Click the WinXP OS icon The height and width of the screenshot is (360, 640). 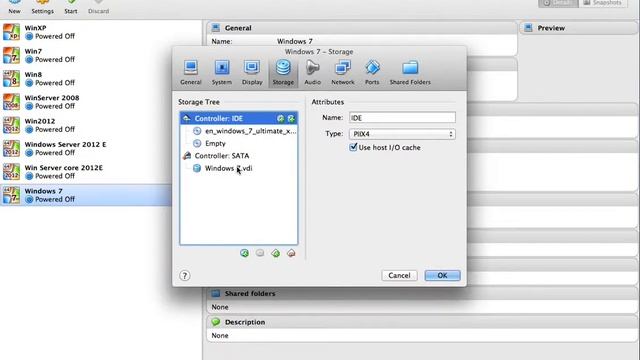click(x=11, y=32)
